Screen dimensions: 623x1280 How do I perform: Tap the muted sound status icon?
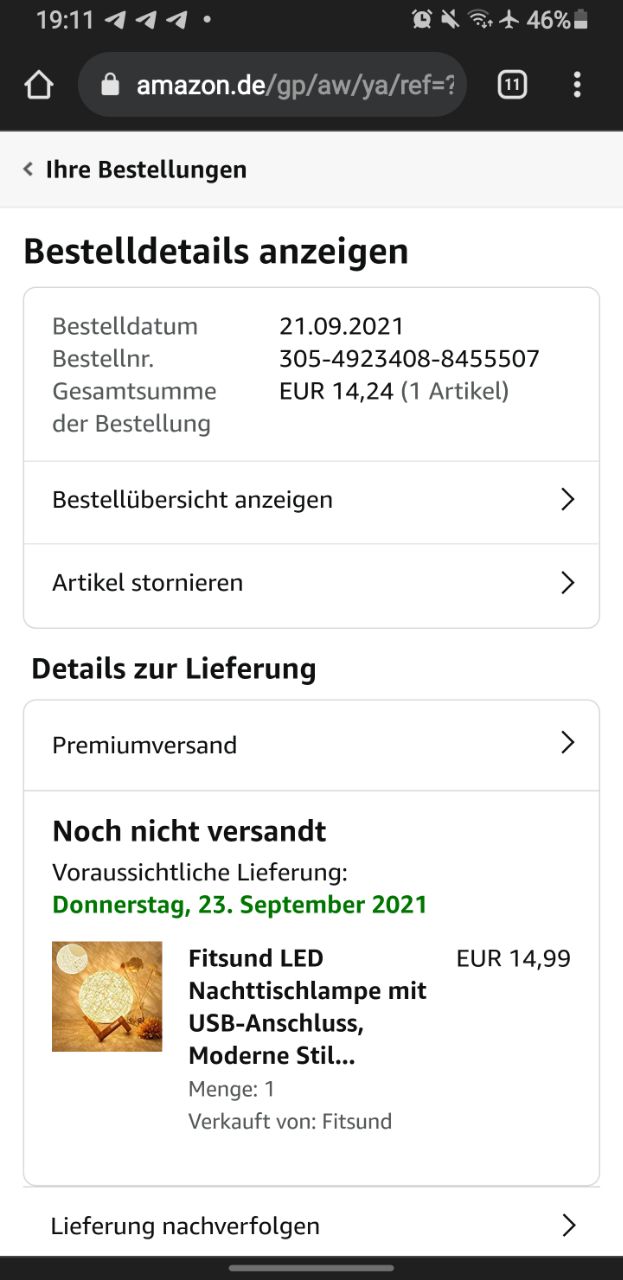(451, 19)
